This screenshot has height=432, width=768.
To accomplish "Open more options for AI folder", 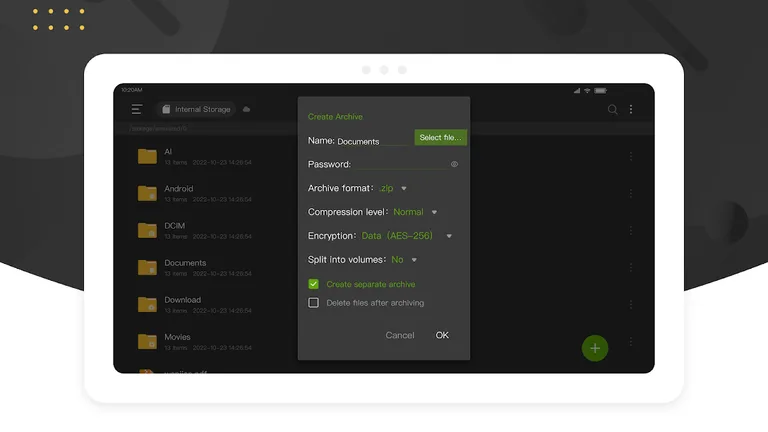I will click(631, 156).
